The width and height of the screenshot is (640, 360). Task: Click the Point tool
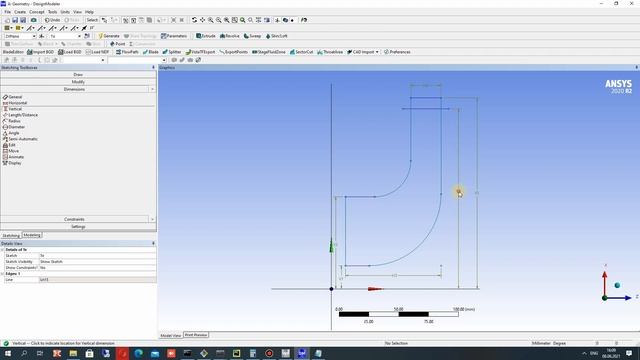[x=118, y=44]
